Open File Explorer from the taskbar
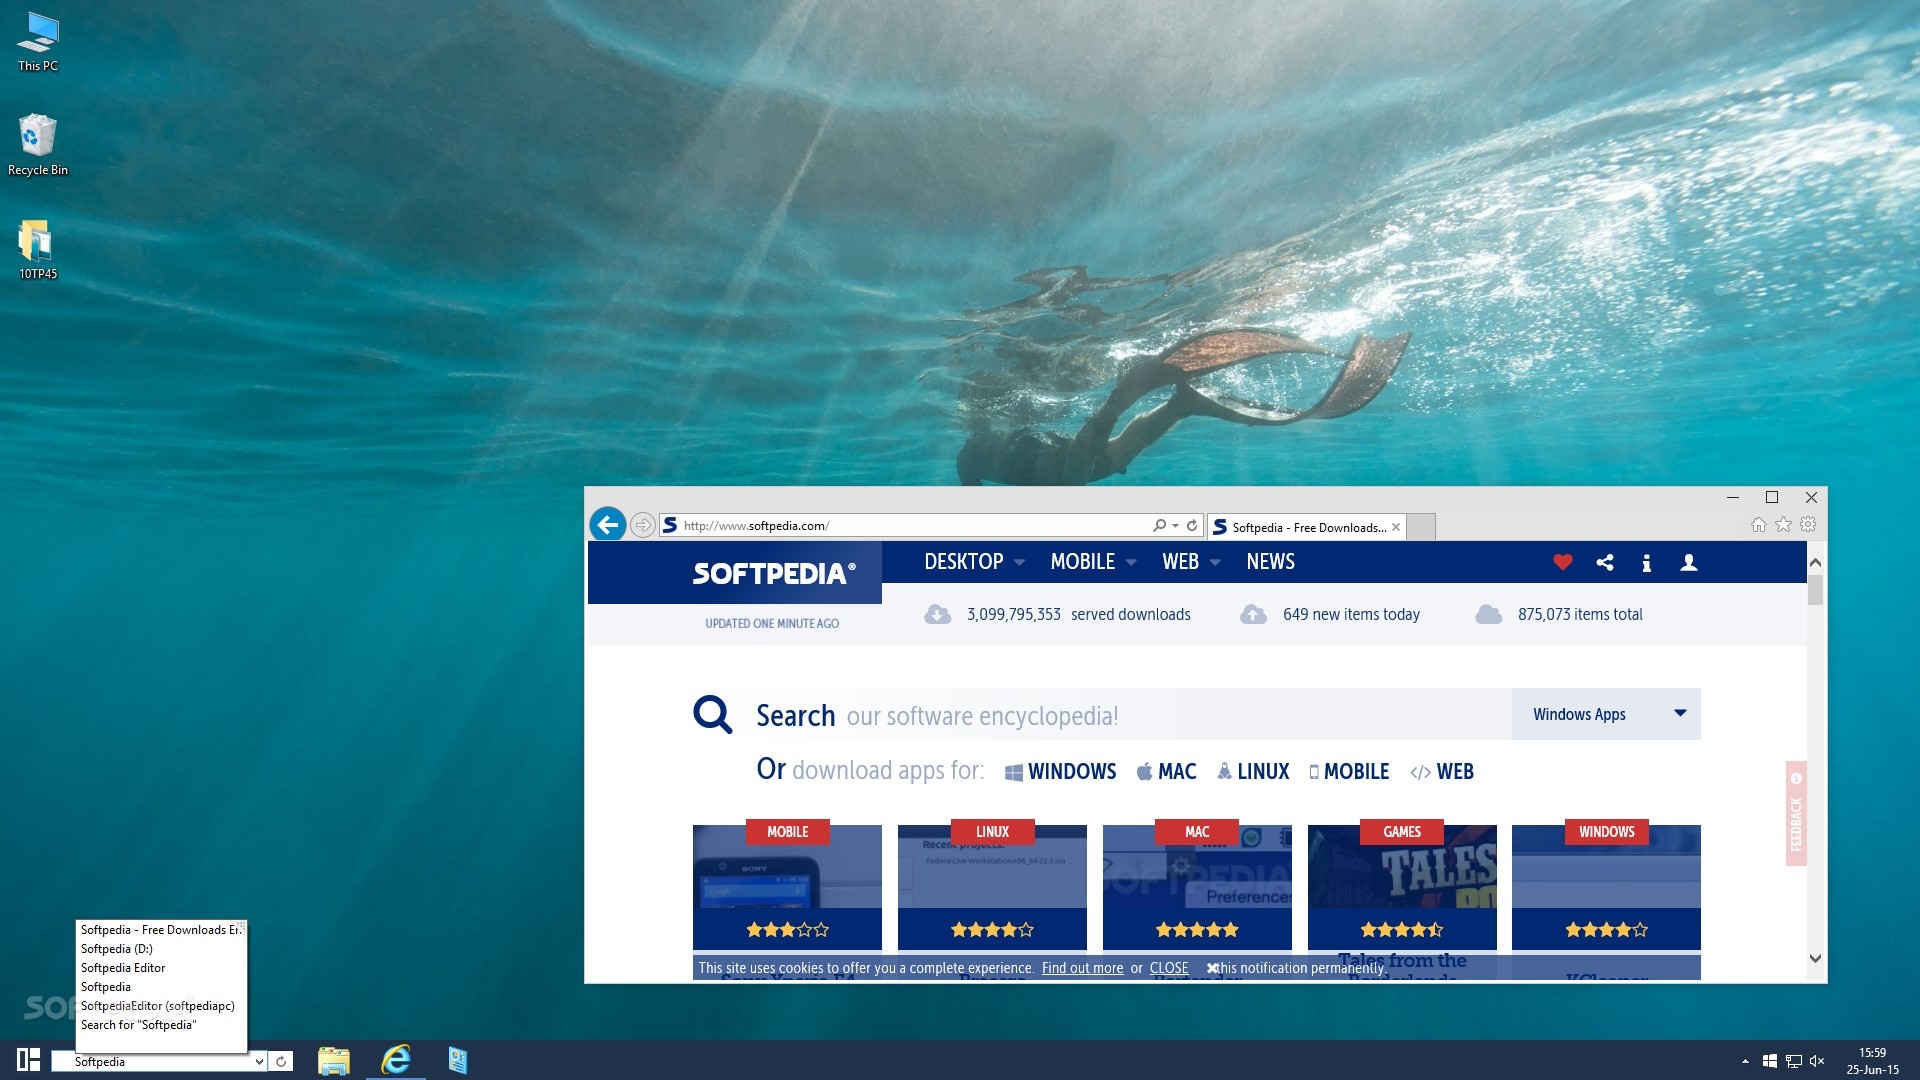The width and height of the screenshot is (1920, 1080). click(334, 1060)
